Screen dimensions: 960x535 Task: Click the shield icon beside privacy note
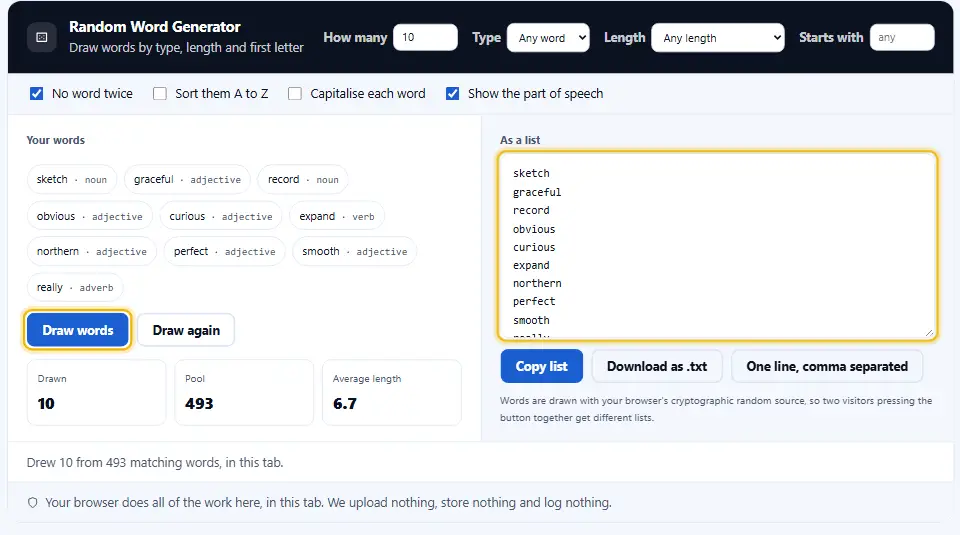[32, 503]
